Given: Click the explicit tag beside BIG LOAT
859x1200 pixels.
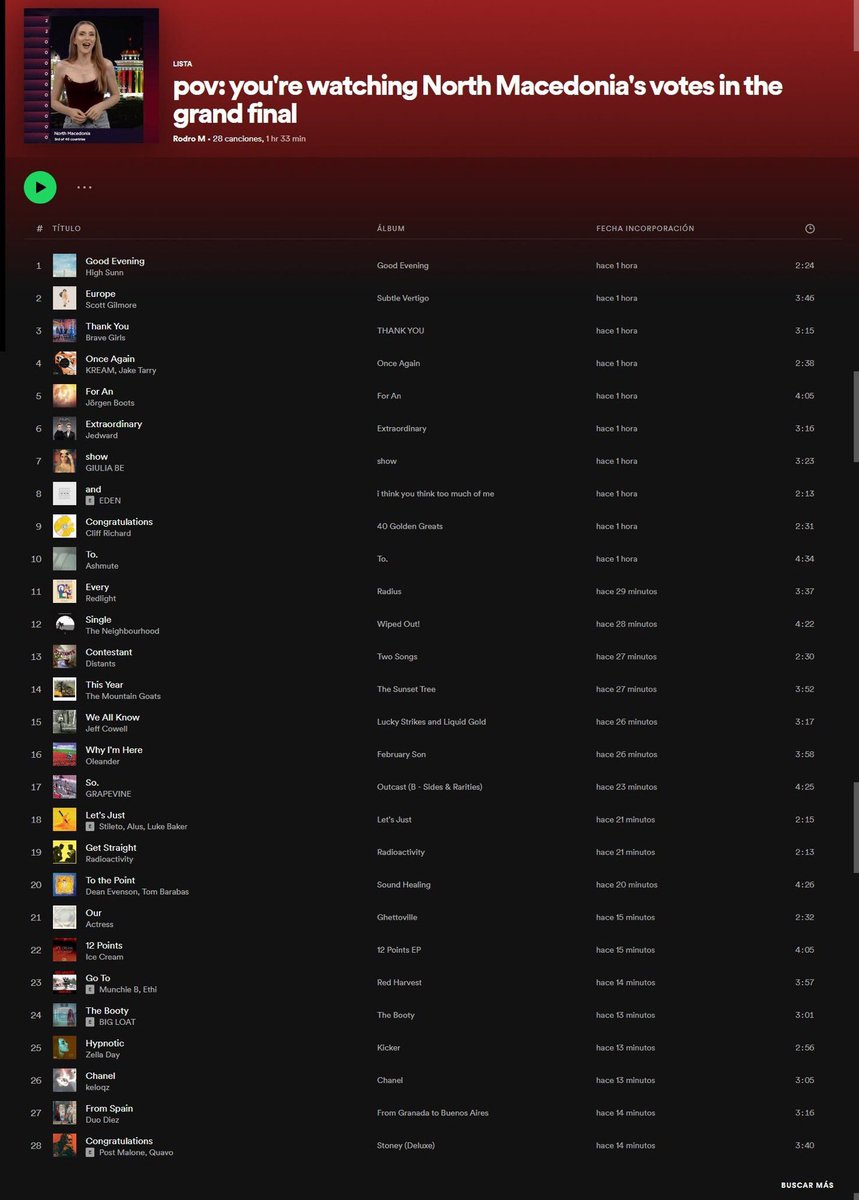Looking at the screenshot, I should pyautogui.click(x=90, y=1022).
